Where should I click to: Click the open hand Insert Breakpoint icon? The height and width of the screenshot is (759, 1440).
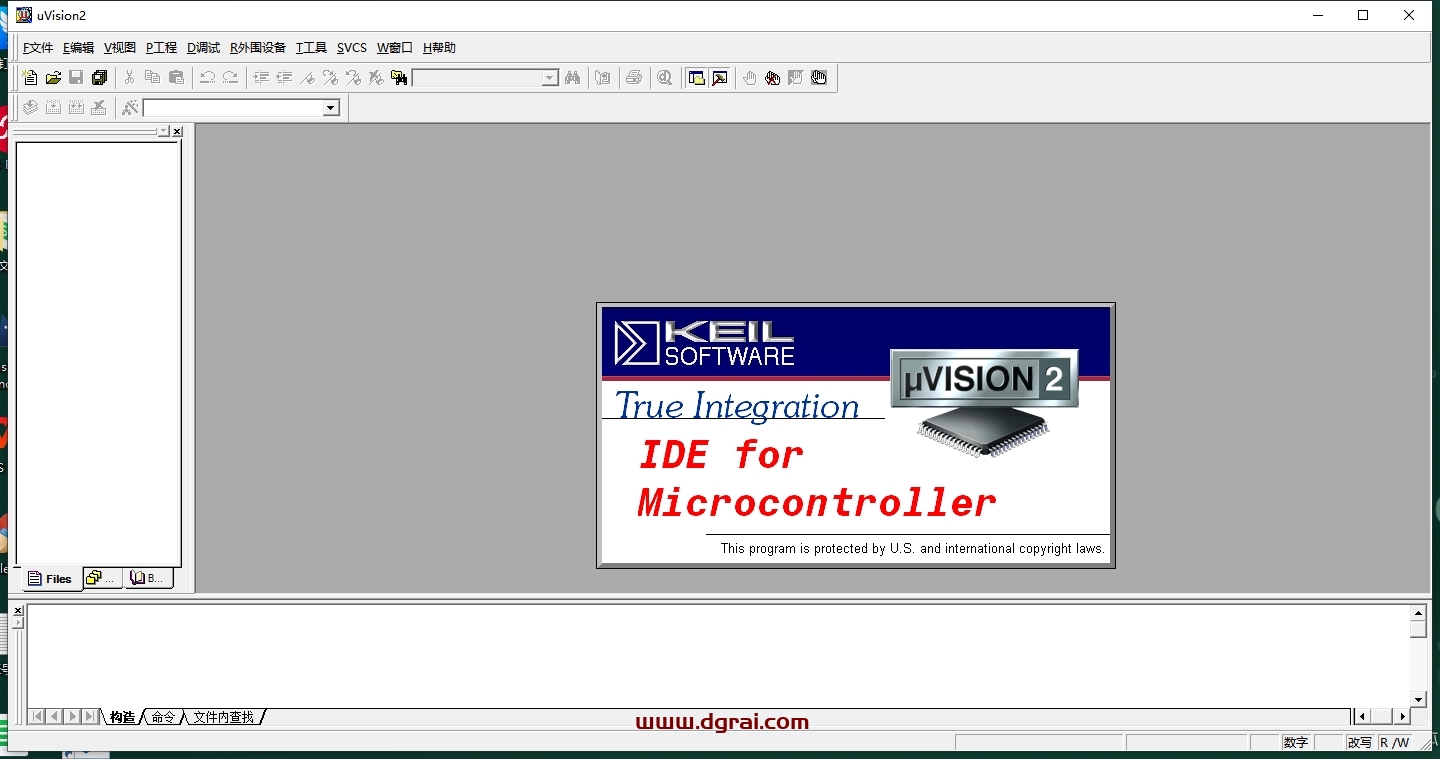(750, 78)
